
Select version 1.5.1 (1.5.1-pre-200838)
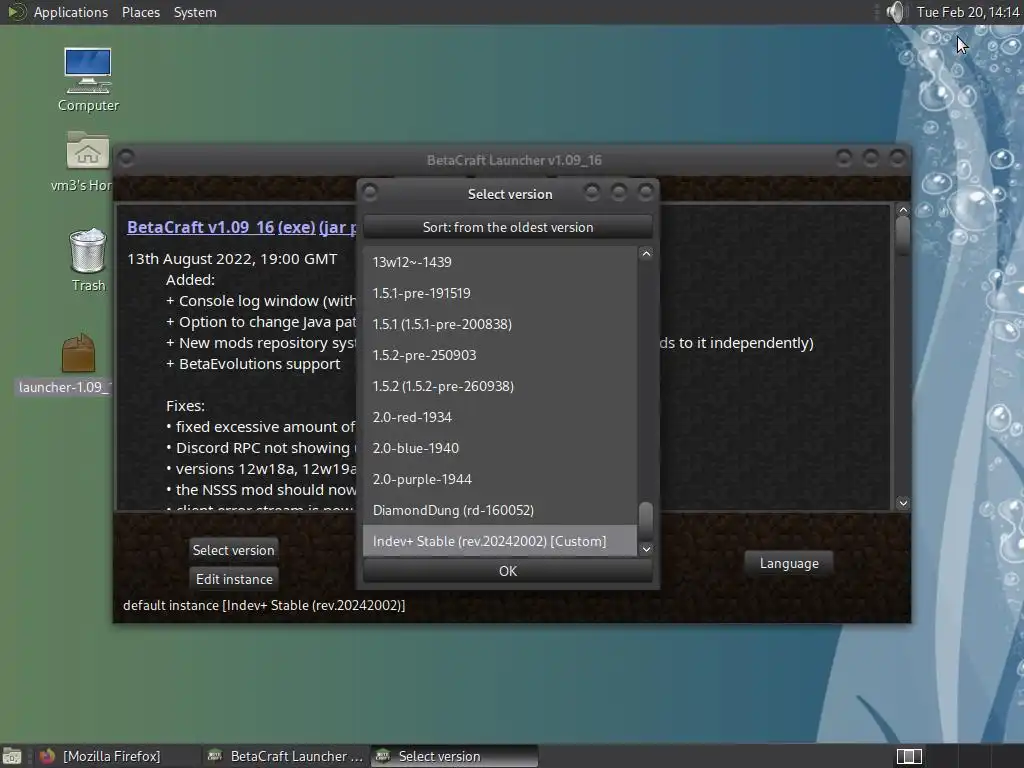(x=500, y=324)
